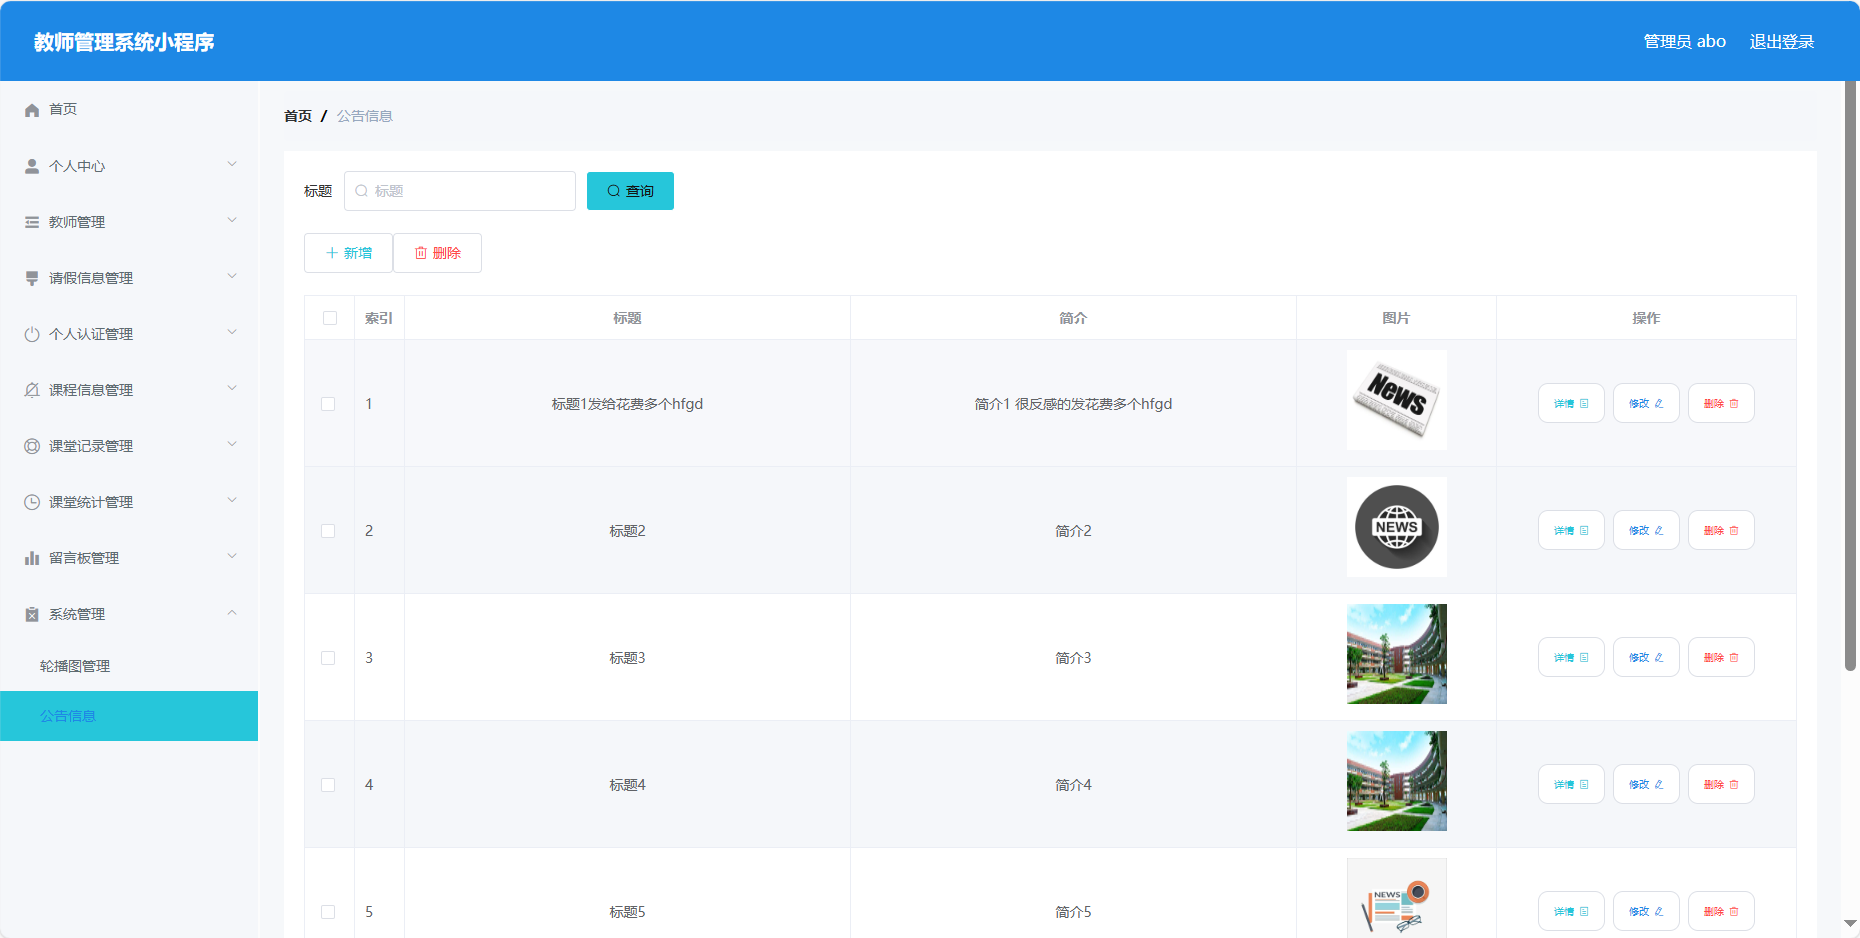Click 管理员 abo in the header

click(x=1685, y=41)
